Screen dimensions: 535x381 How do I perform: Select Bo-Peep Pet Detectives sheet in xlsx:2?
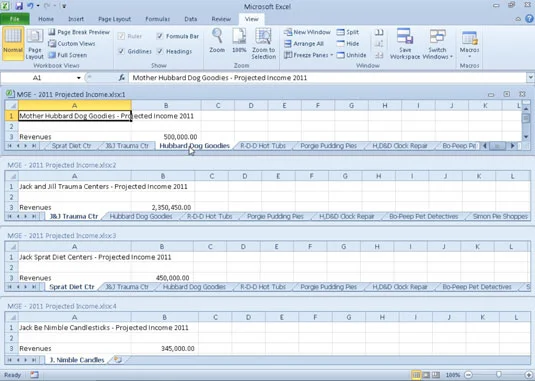coord(423,216)
